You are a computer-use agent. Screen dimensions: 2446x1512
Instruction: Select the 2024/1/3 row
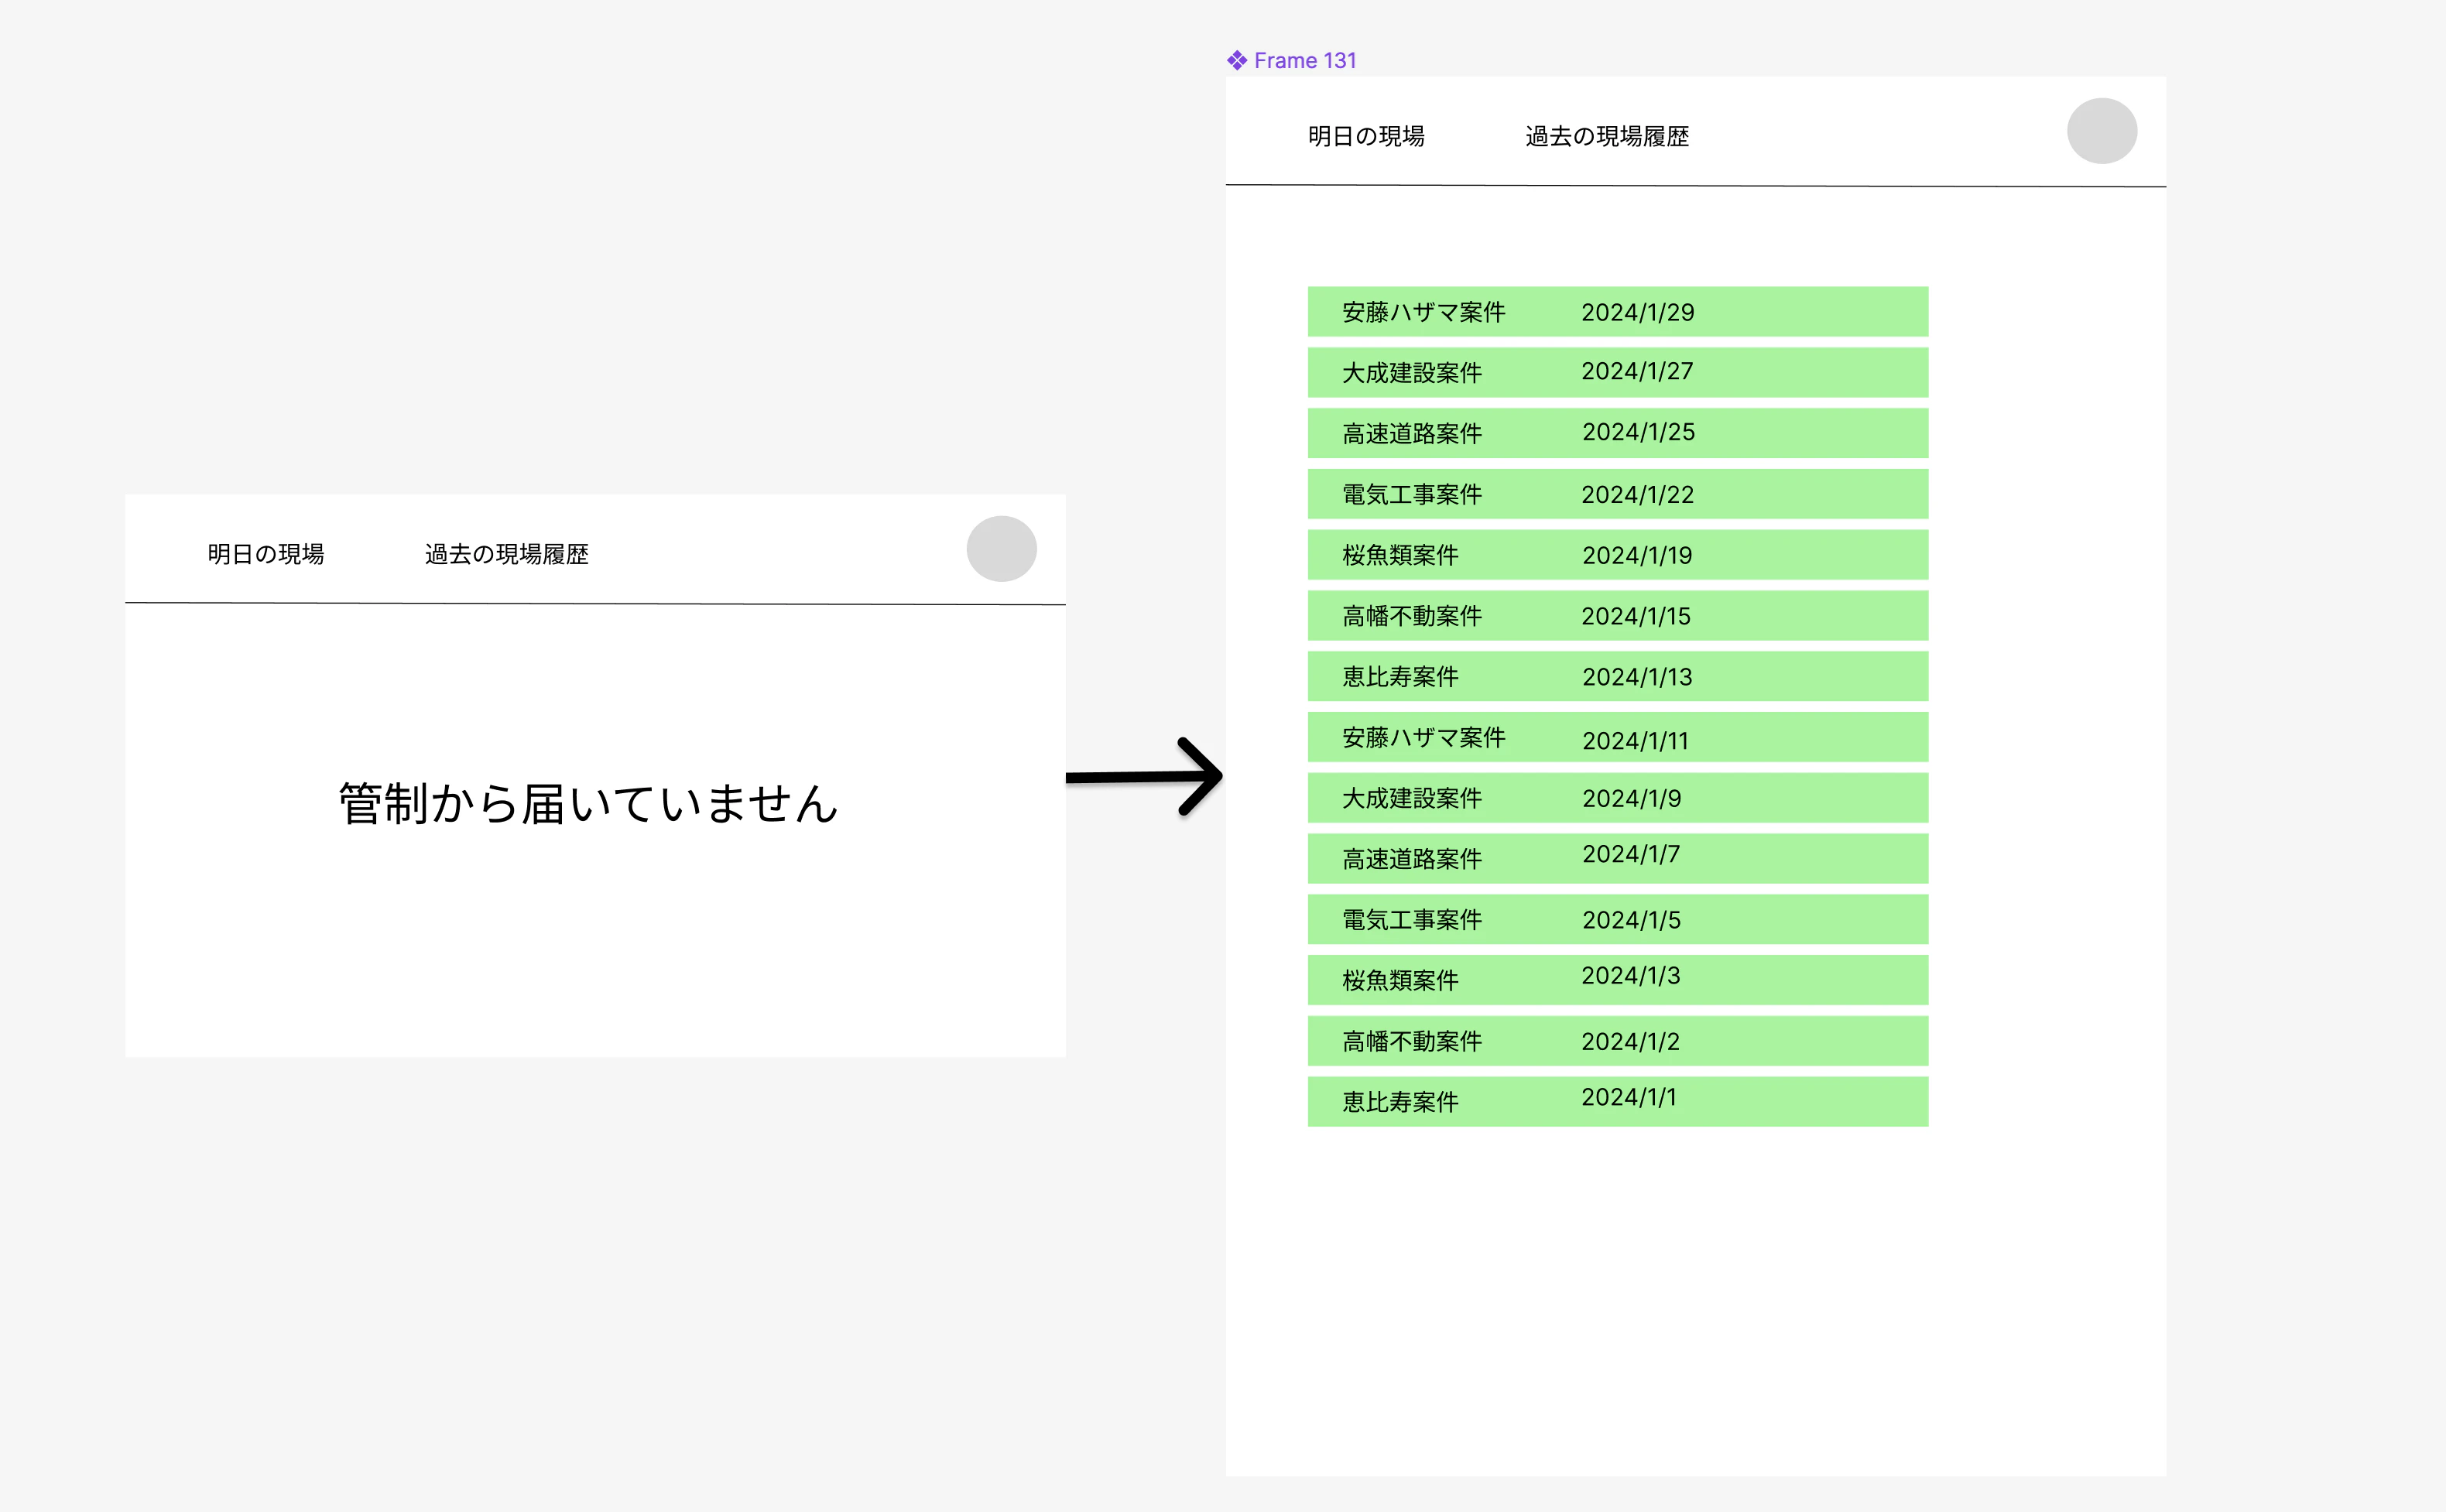pyautogui.click(x=1618, y=980)
